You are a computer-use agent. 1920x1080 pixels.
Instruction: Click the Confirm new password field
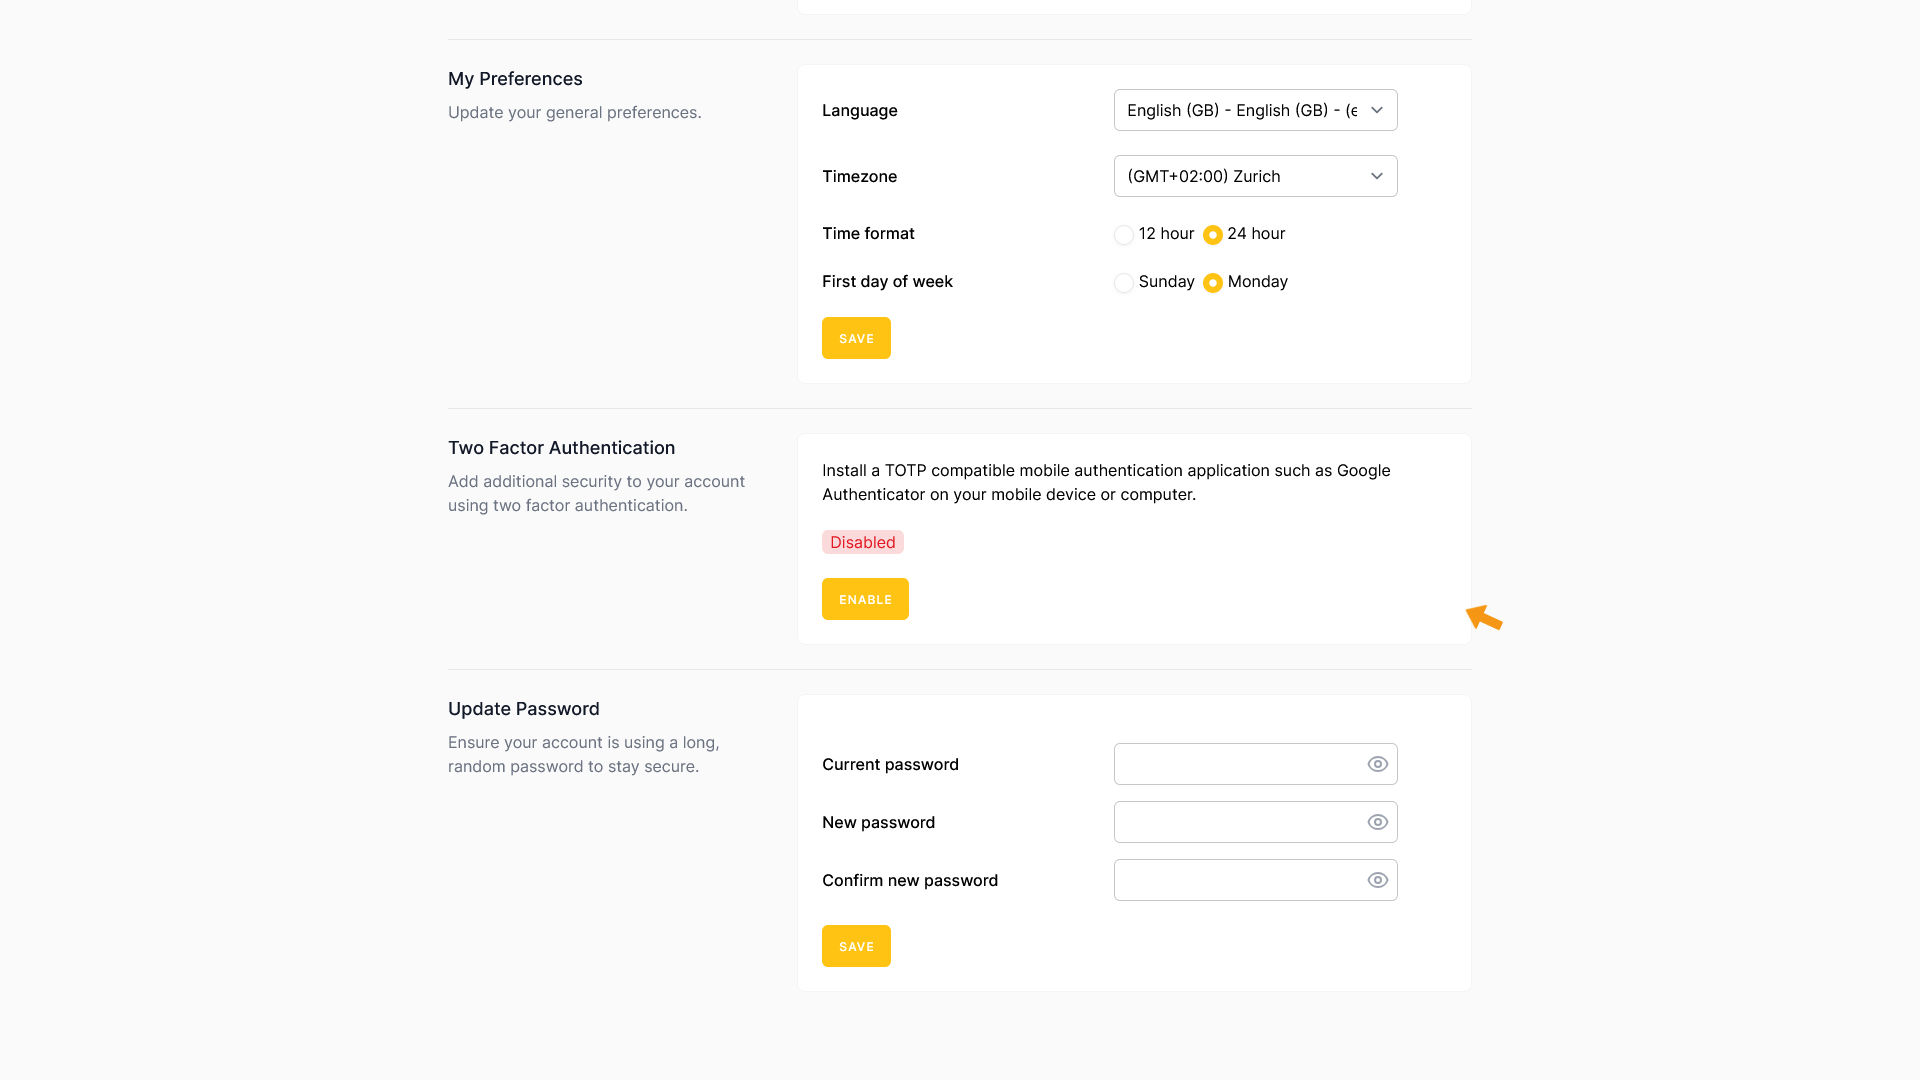1238,880
